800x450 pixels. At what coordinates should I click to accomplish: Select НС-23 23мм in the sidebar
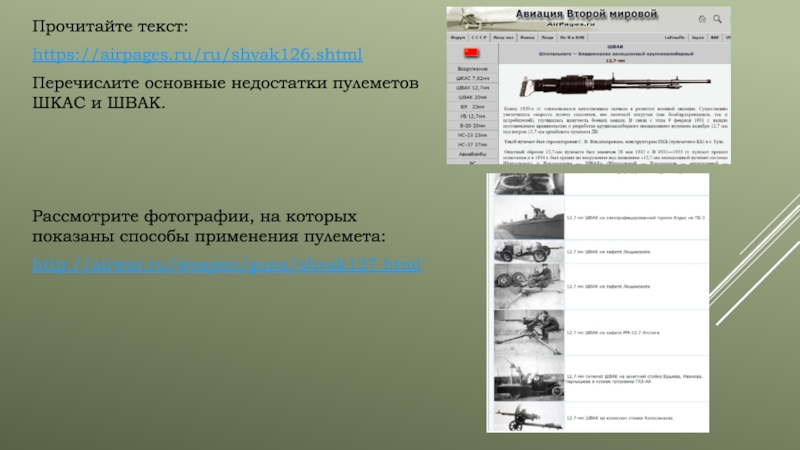pos(472,135)
